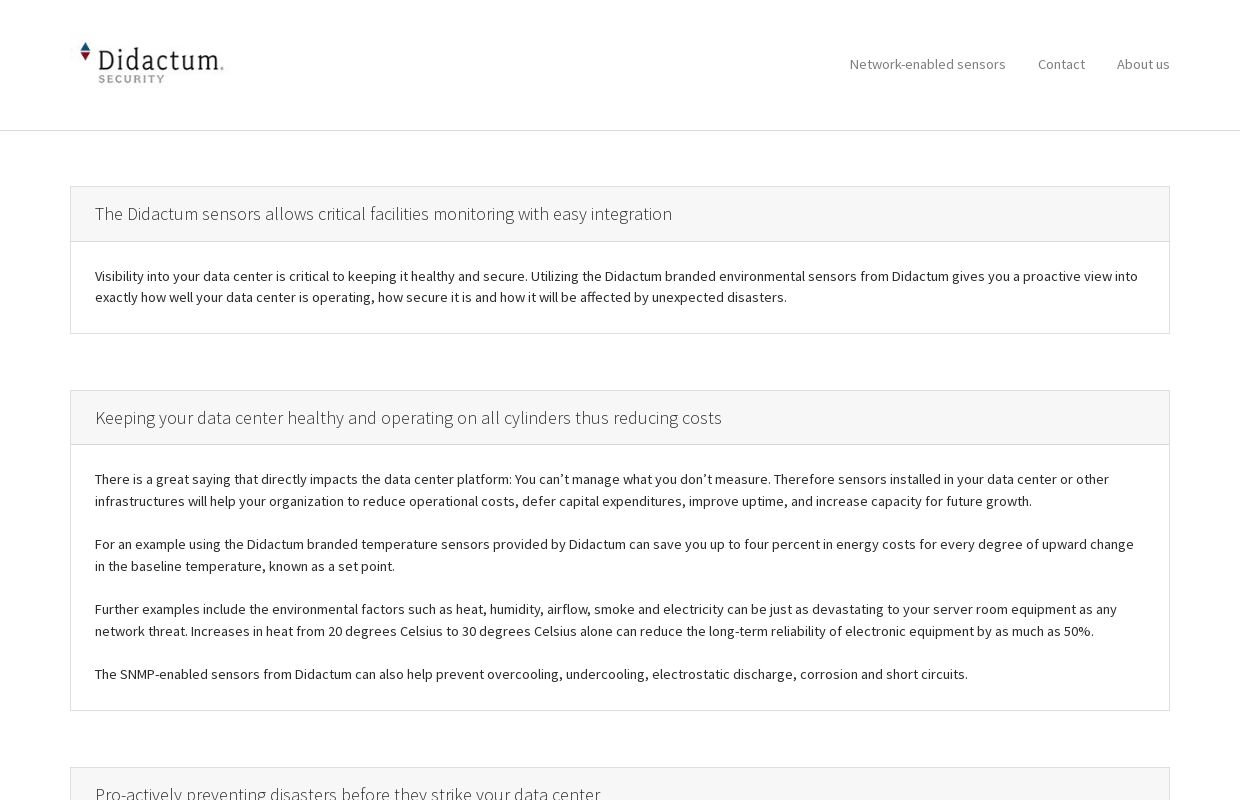
Task: Click paragraph about Didactum branded temperature sensors
Action: (x=614, y=555)
